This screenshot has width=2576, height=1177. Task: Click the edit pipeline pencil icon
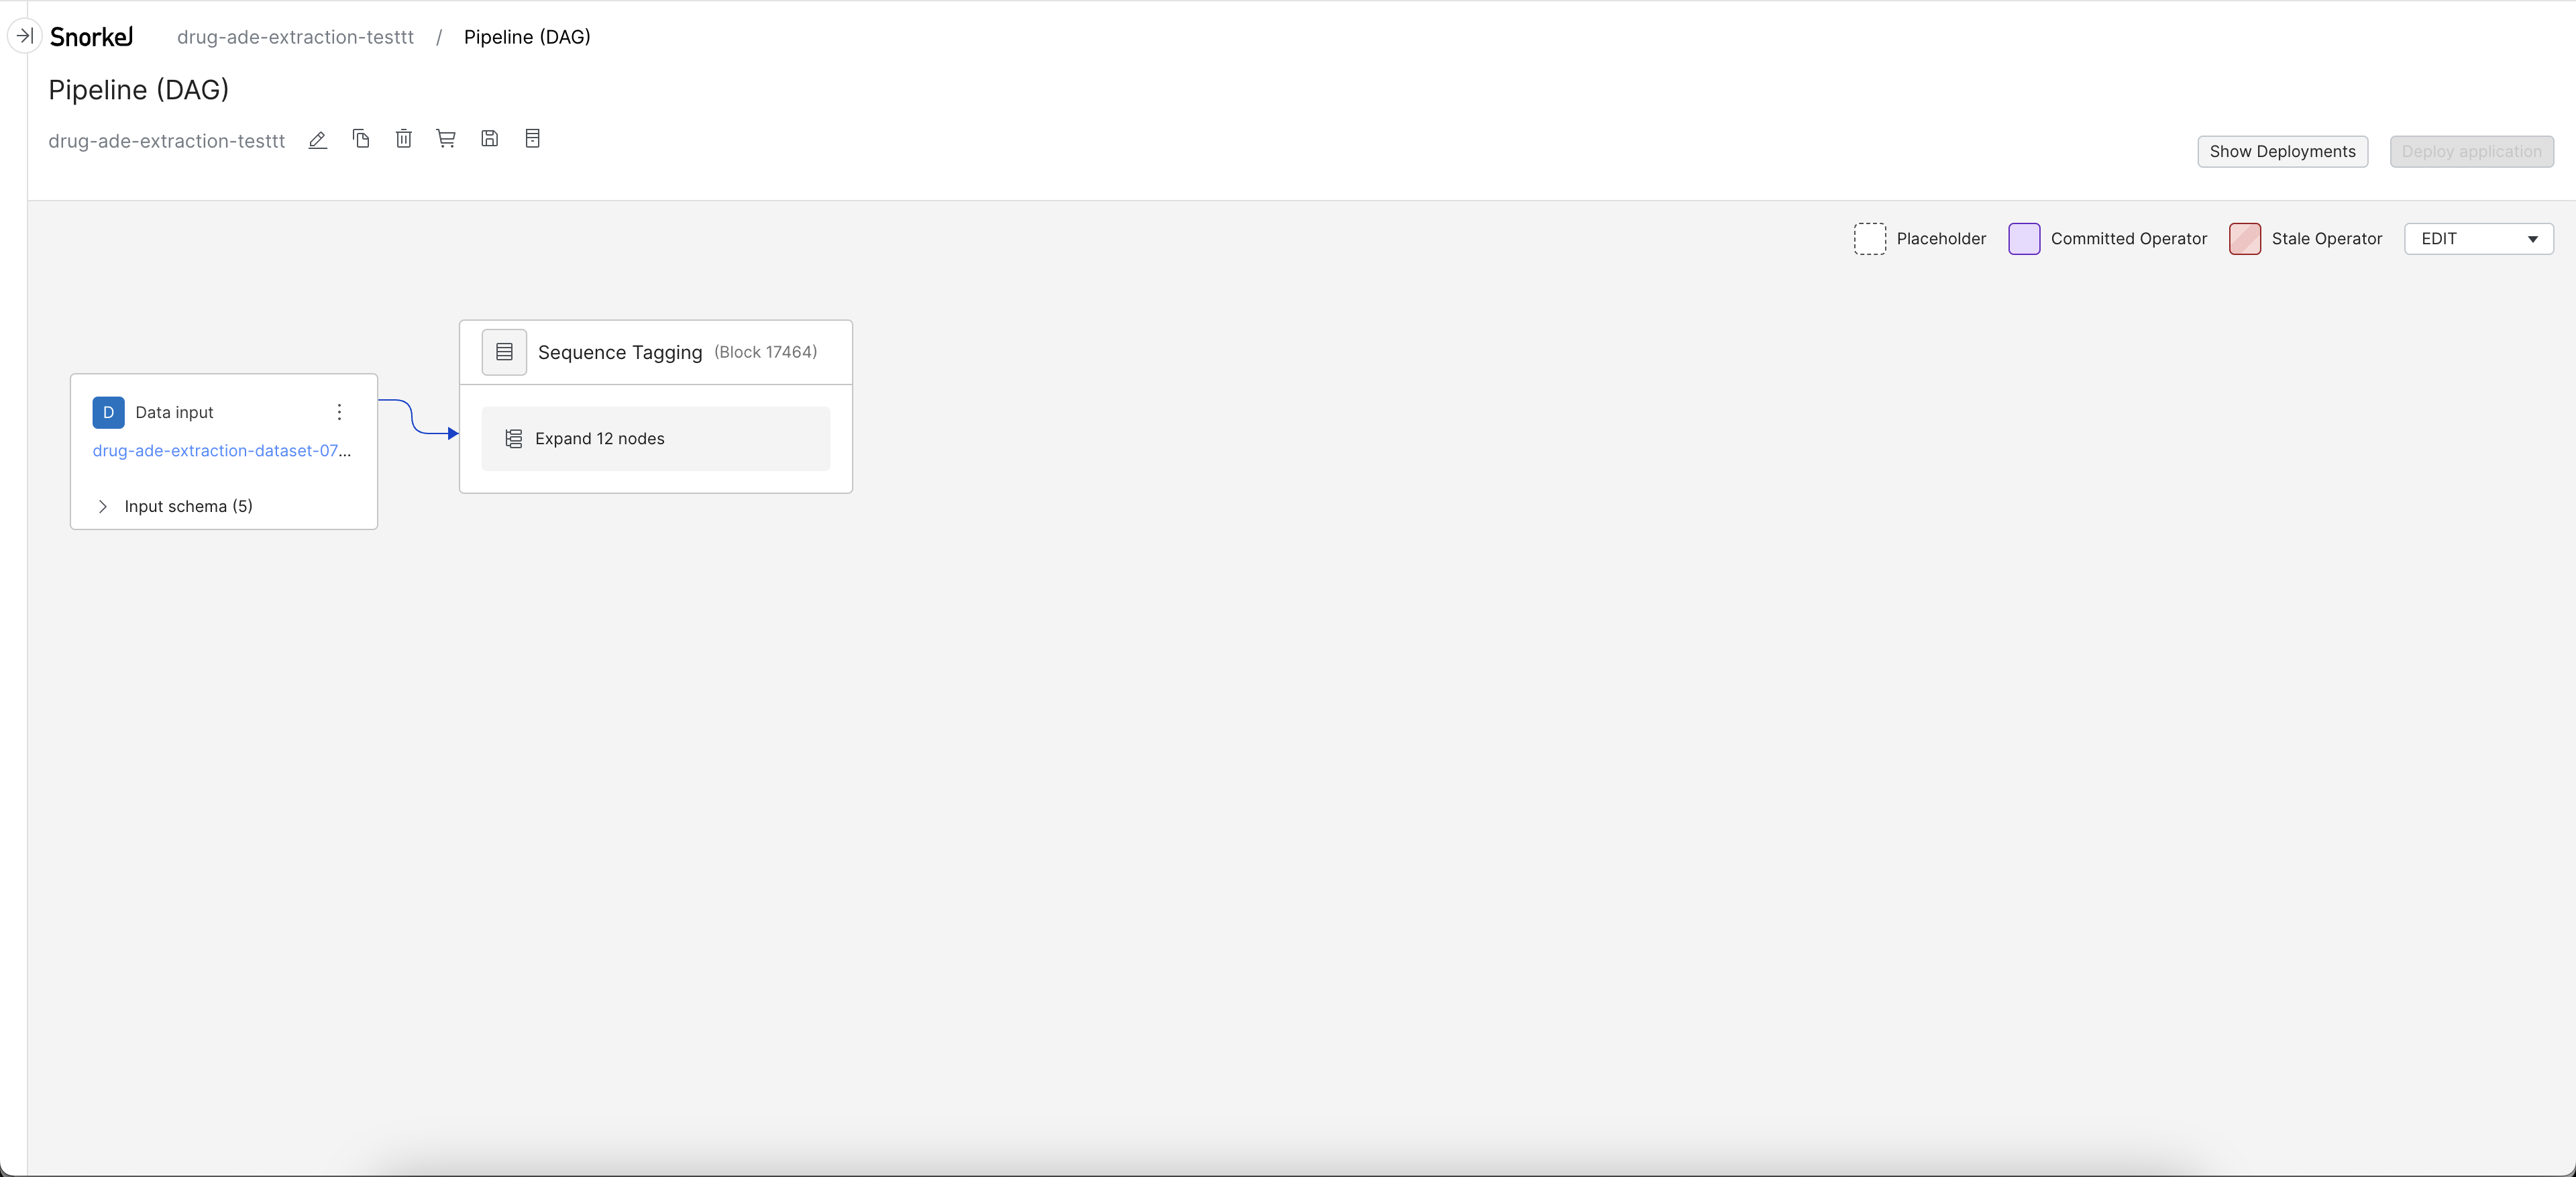coord(317,140)
